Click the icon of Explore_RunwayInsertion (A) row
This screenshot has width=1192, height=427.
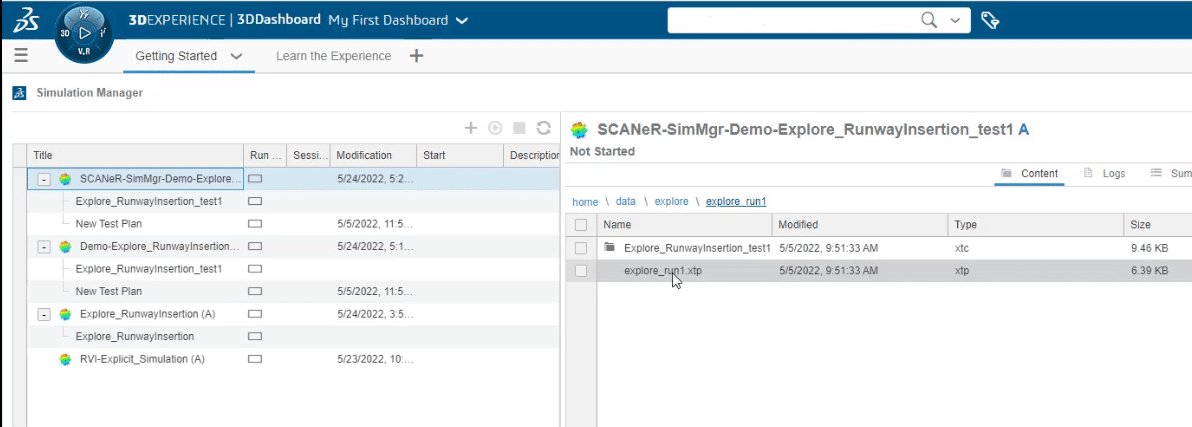pos(65,314)
